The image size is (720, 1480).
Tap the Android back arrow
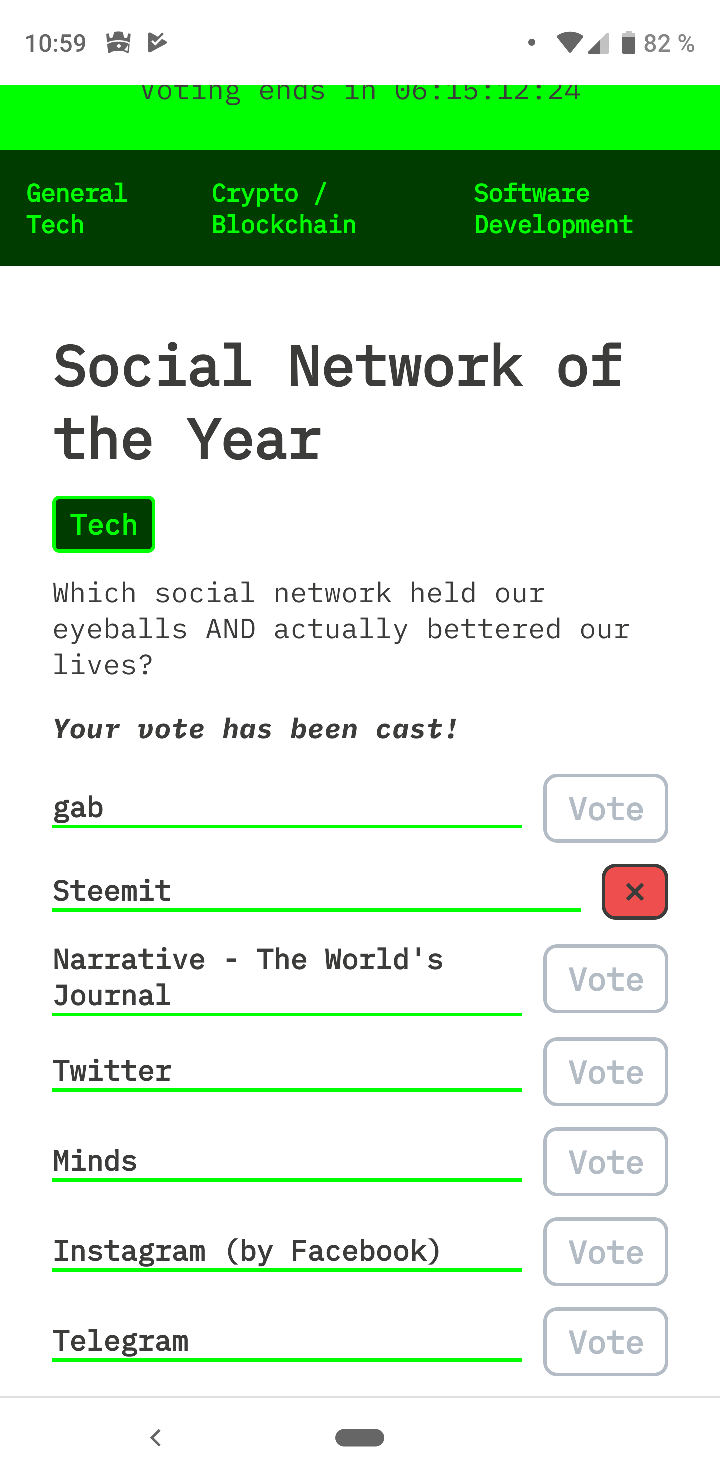click(155, 1438)
